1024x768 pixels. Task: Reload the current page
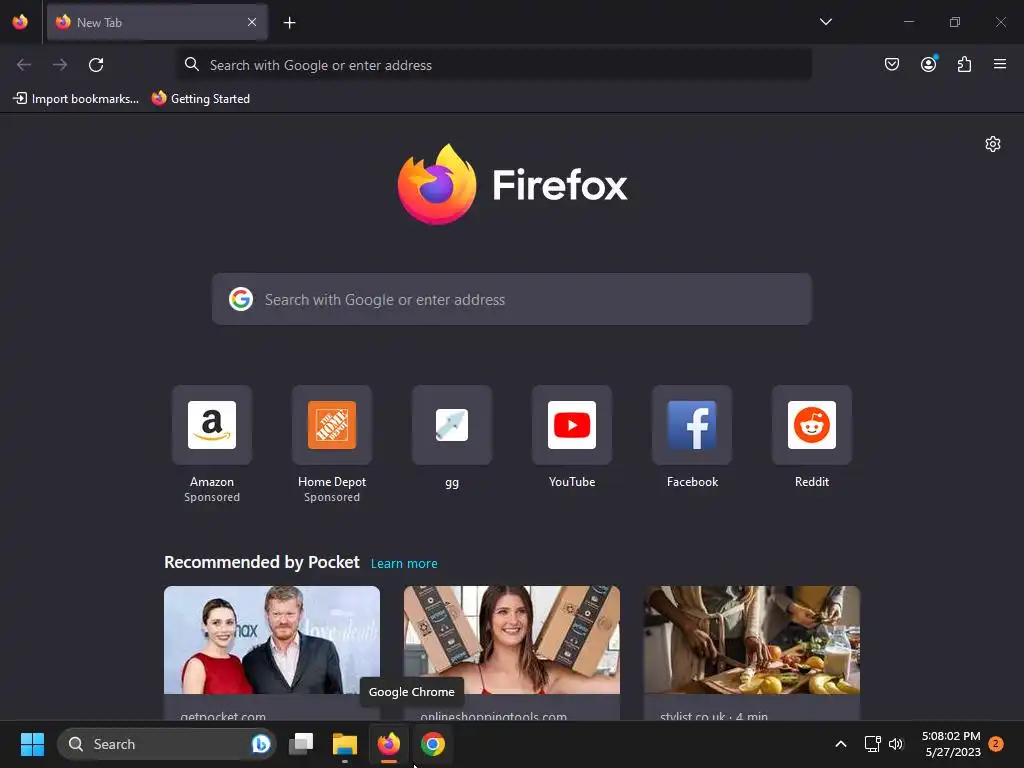pos(96,65)
